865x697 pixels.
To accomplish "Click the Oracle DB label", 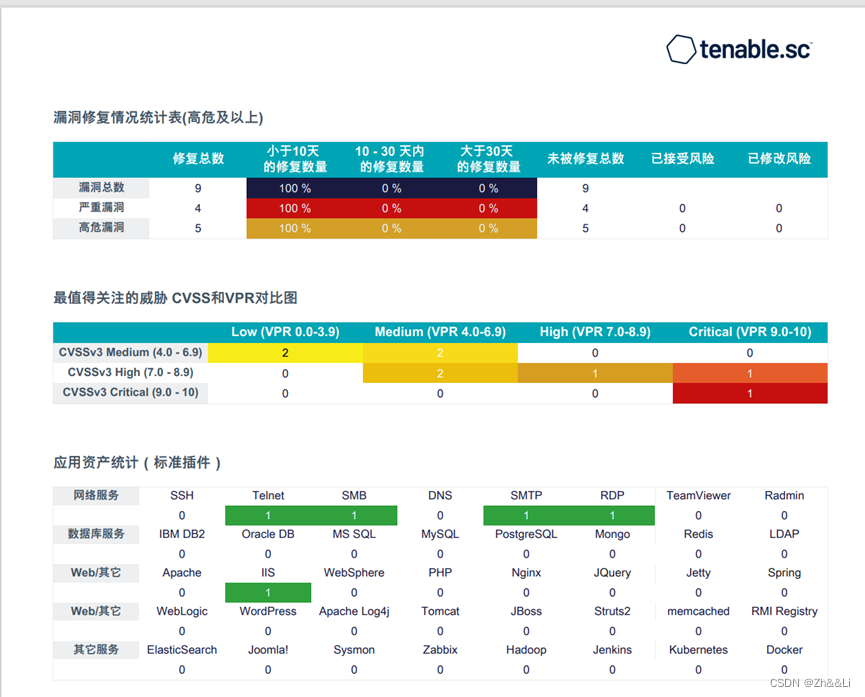I will [x=268, y=534].
